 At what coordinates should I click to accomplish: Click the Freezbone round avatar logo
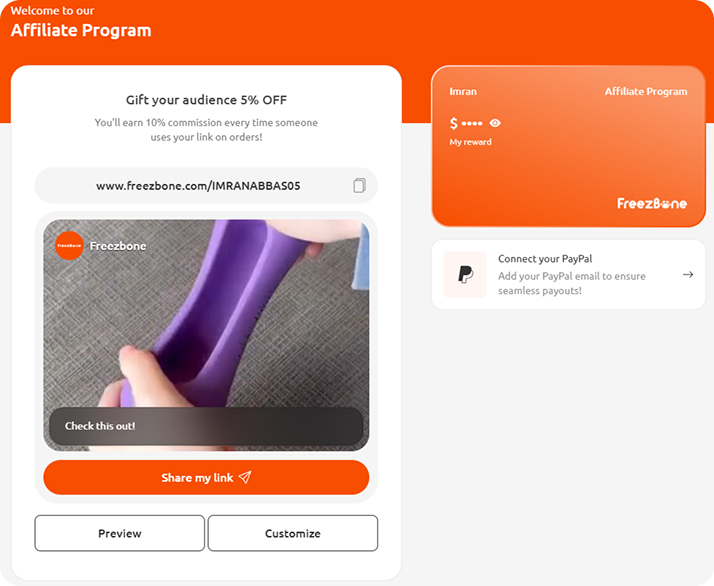pos(69,245)
